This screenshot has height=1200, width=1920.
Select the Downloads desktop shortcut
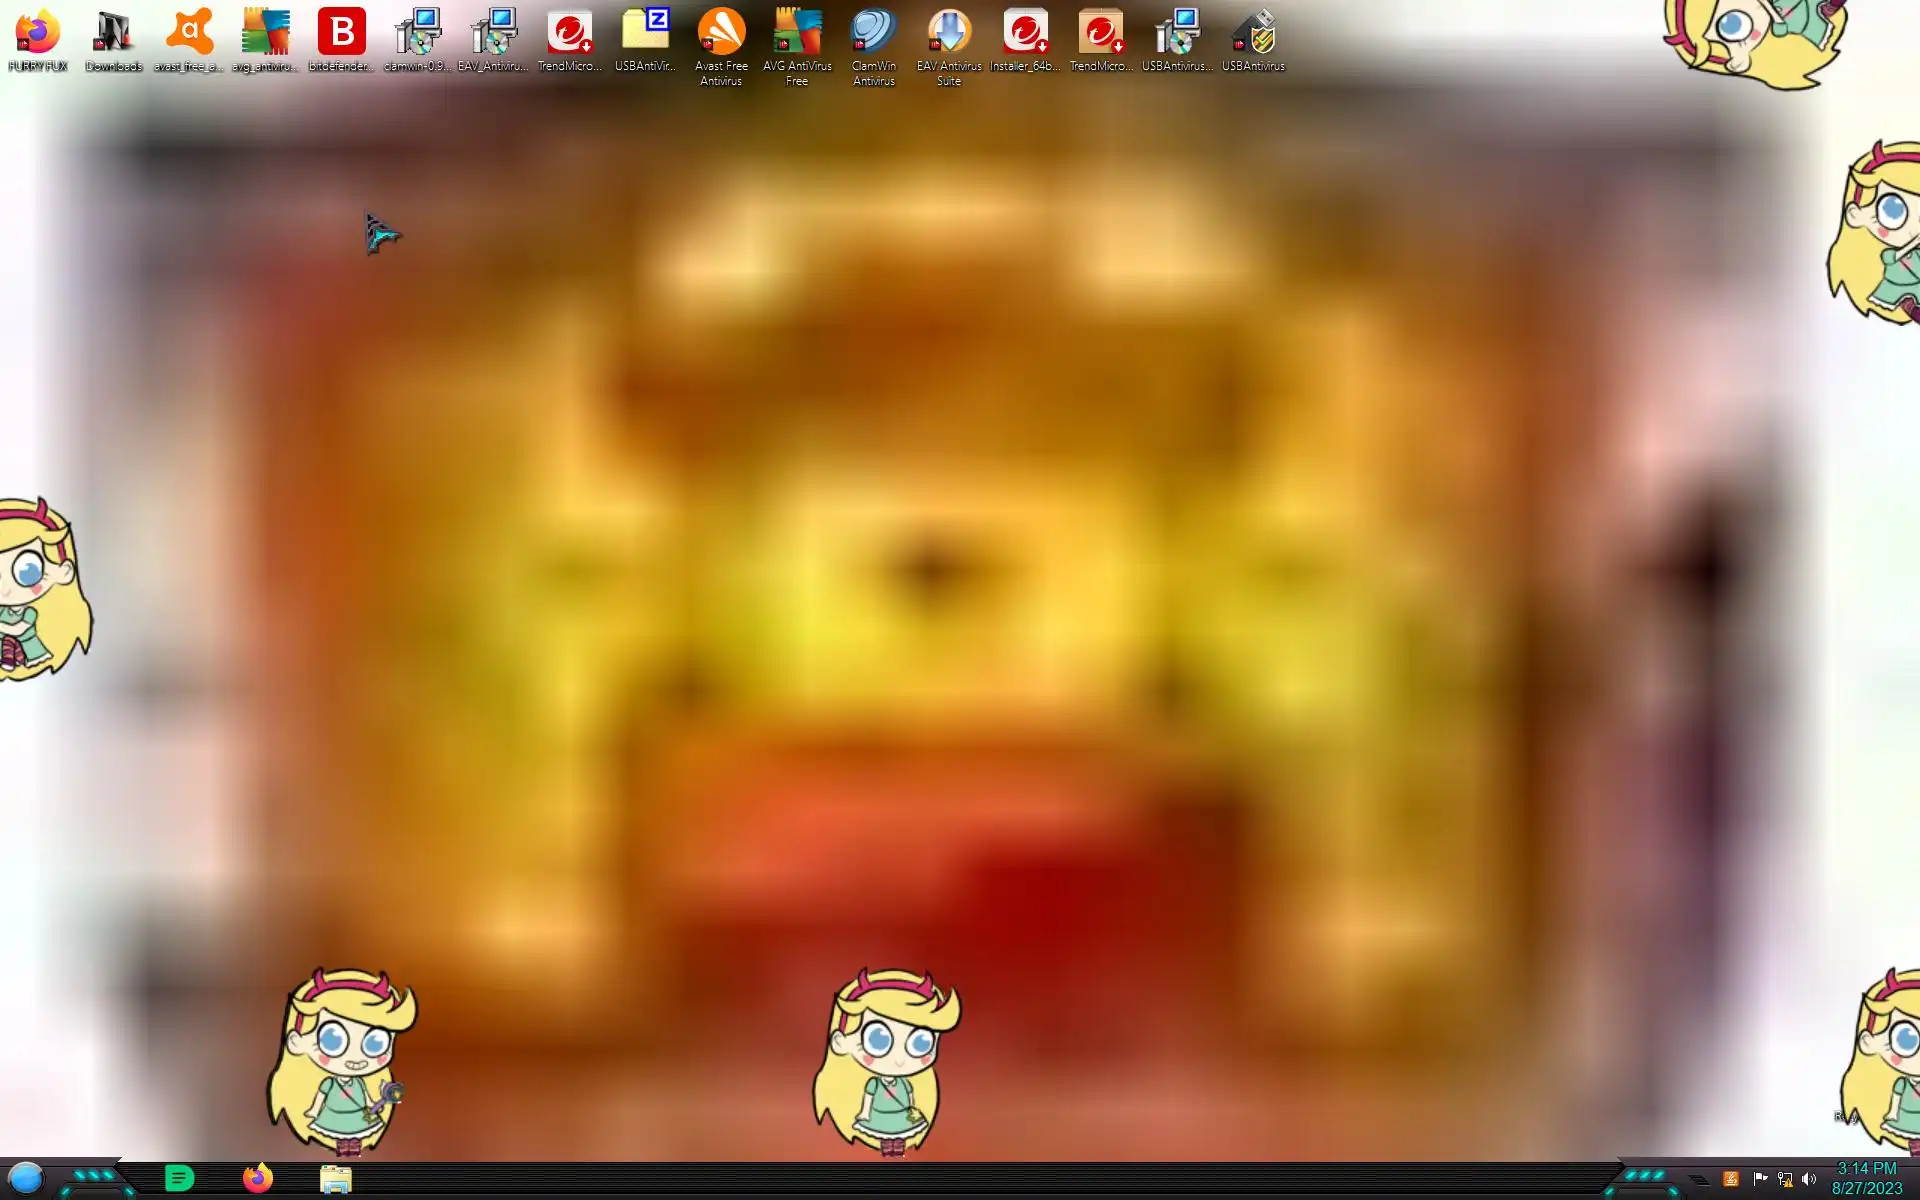(x=113, y=36)
